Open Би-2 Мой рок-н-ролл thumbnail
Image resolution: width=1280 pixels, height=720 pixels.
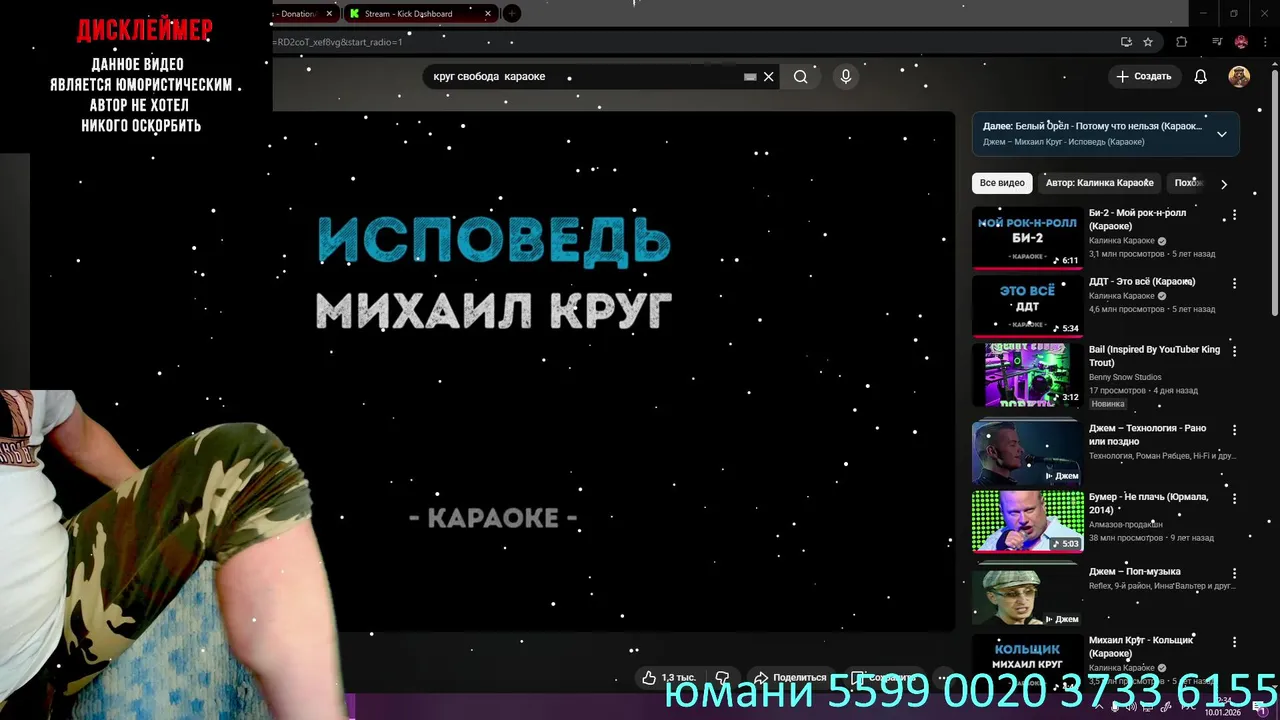tap(1027, 238)
